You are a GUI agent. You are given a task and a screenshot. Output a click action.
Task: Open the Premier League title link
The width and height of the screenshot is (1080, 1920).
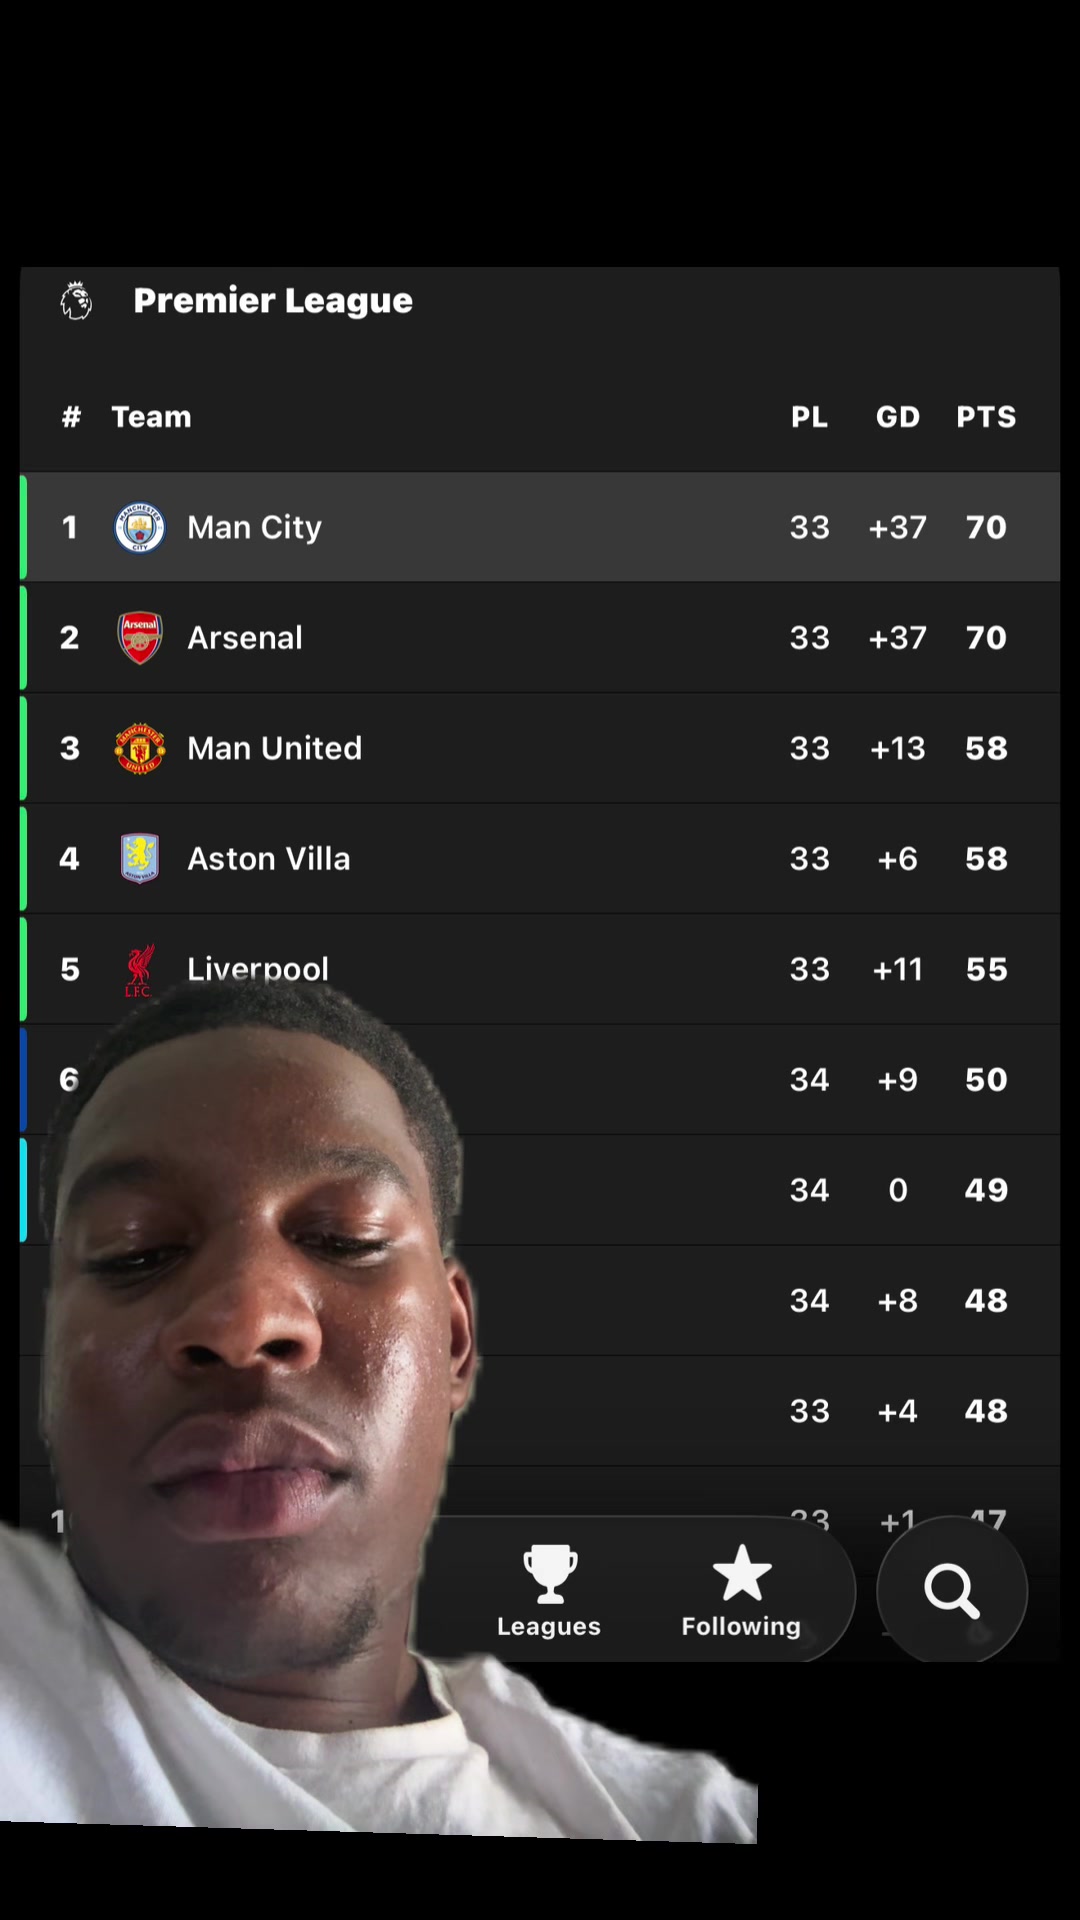[273, 300]
